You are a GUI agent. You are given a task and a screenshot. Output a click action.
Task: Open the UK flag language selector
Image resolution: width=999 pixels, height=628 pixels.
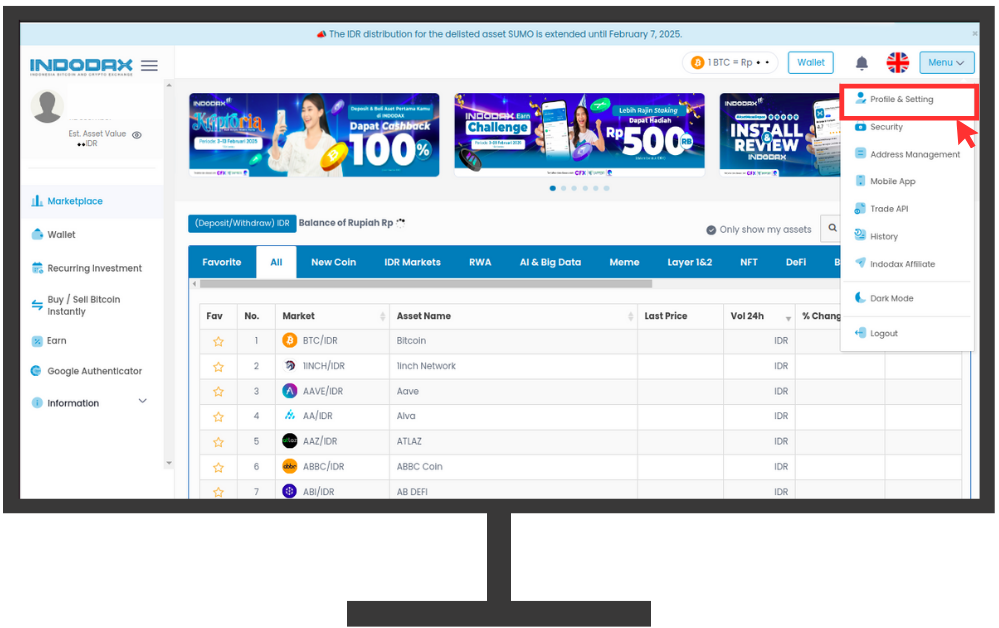897,63
